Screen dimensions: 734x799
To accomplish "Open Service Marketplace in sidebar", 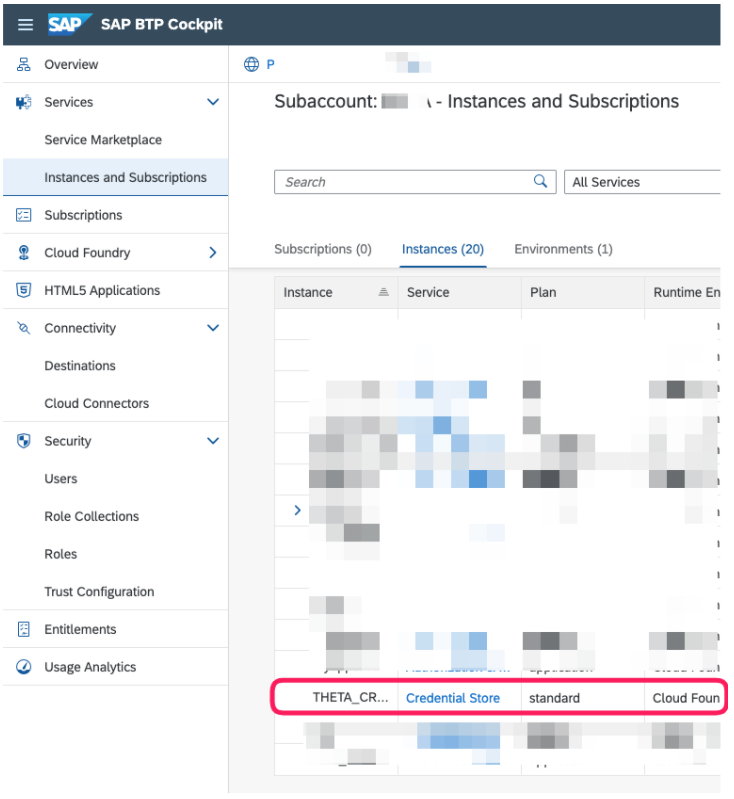I will tap(115, 140).
